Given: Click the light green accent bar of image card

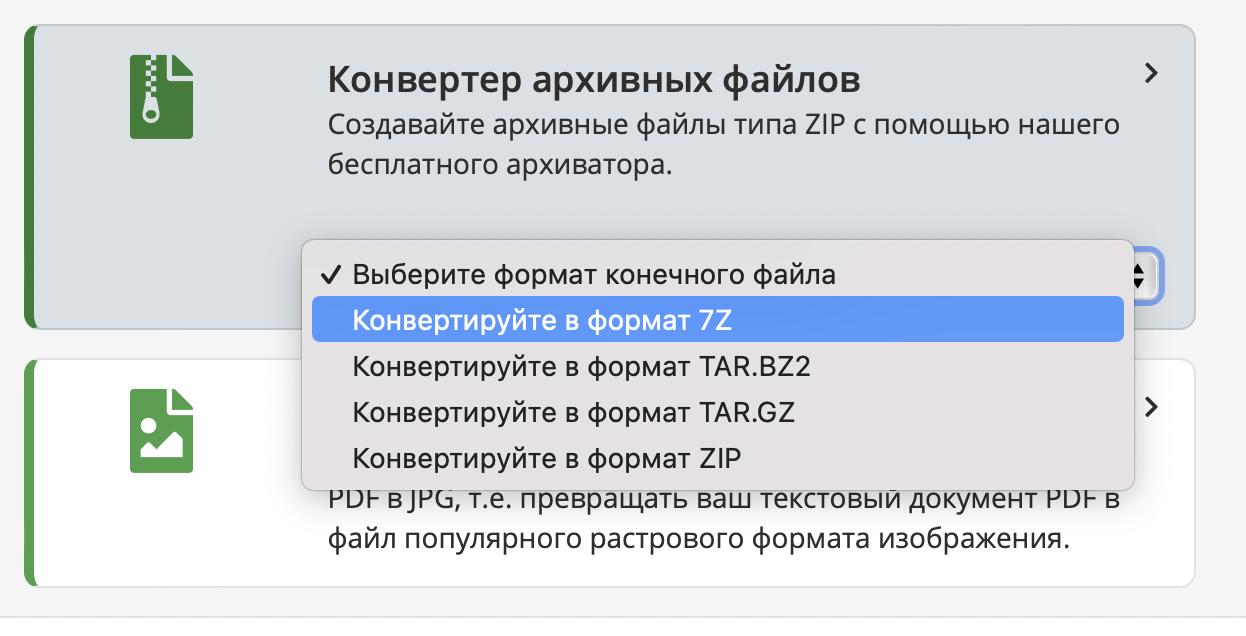Looking at the screenshot, I should click(31, 472).
